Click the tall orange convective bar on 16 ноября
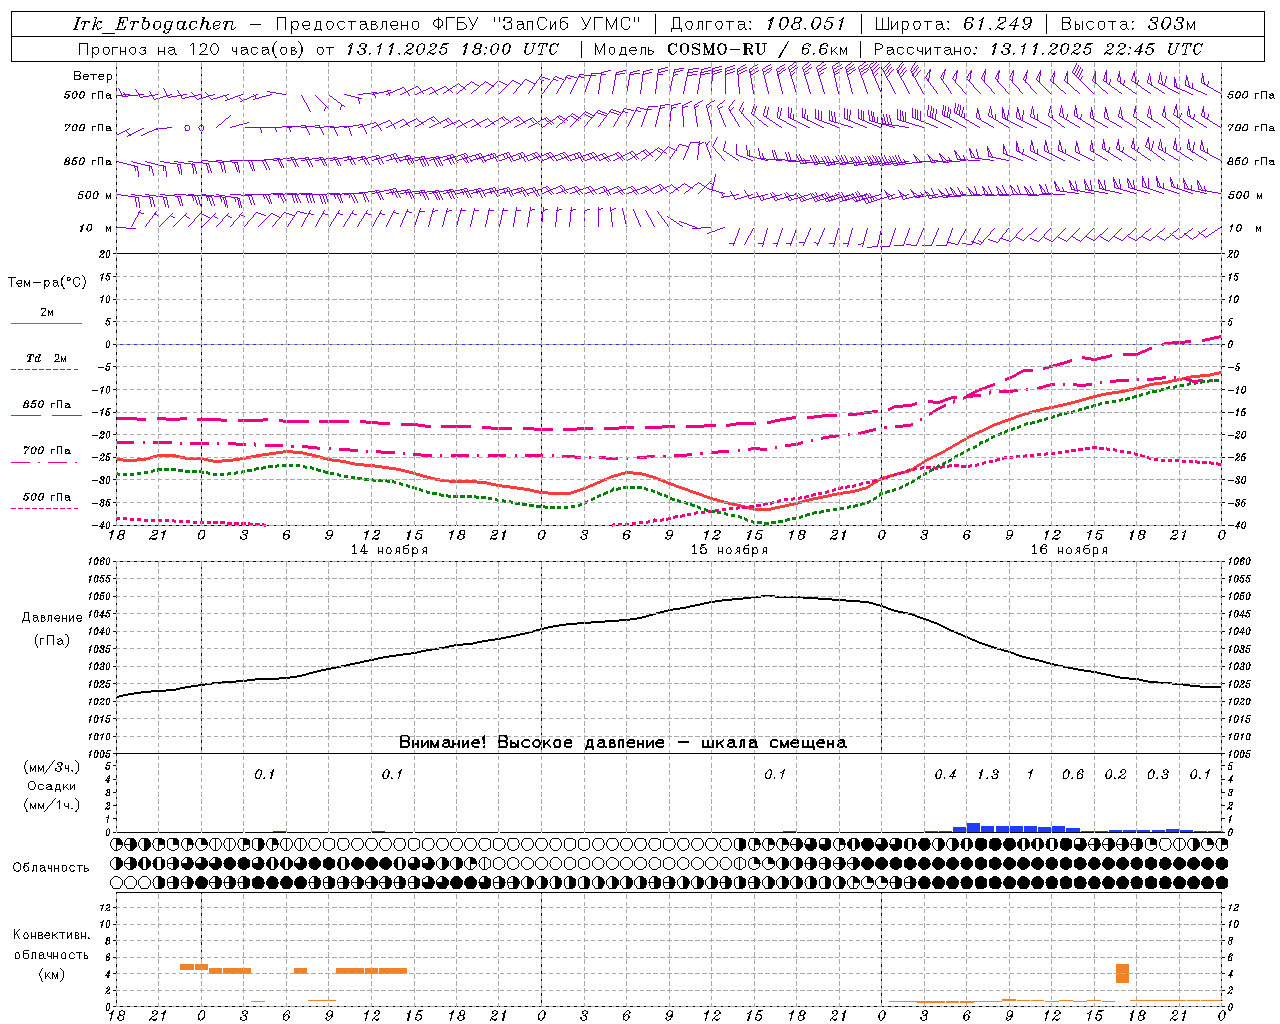 [1122, 973]
